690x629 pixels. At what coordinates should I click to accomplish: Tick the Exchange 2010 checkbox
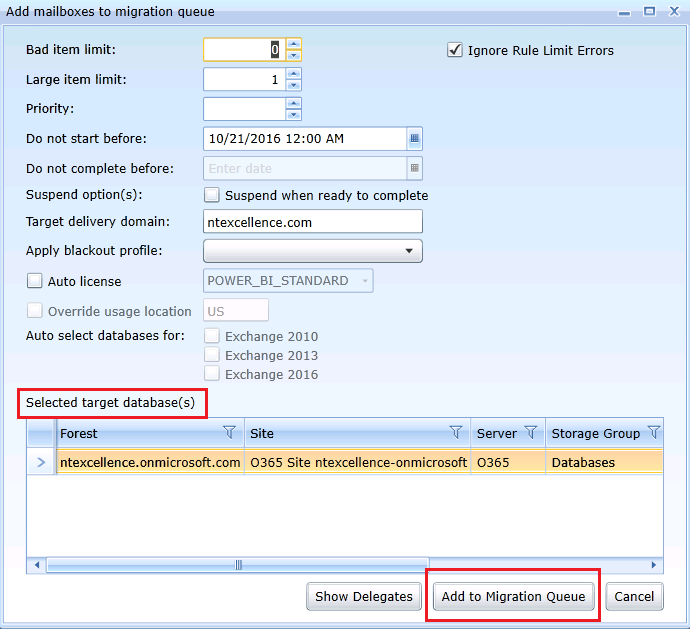coord(212,336)
